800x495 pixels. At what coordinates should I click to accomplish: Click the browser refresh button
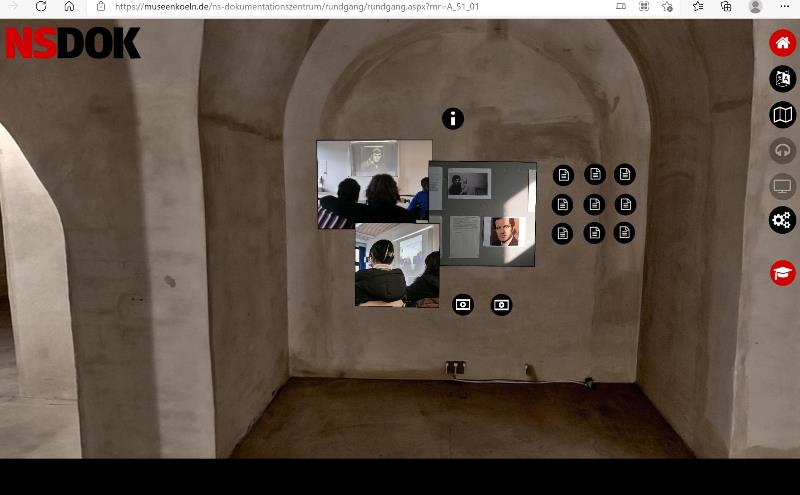(x=41, y=6)
